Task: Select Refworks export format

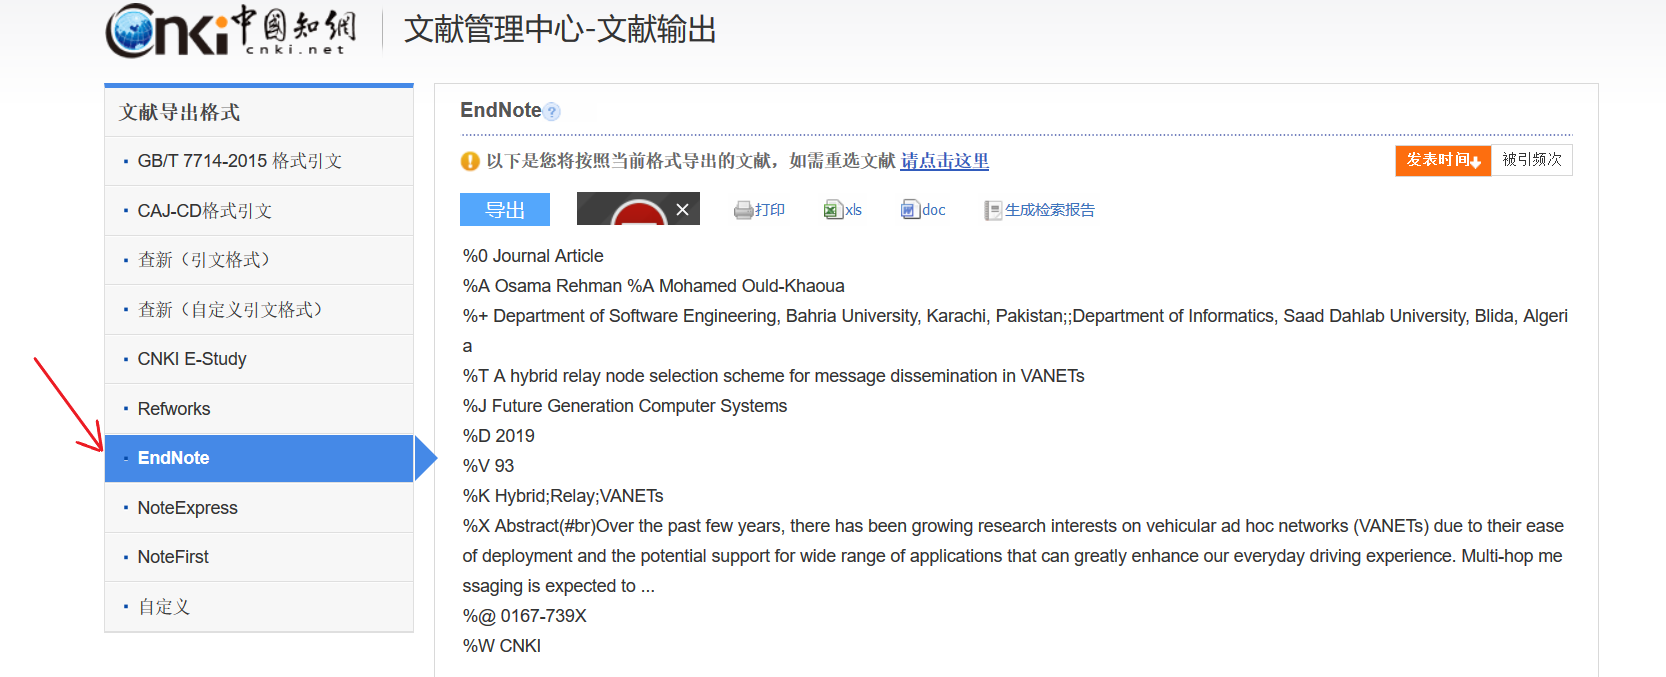Action: click(259, 409)
